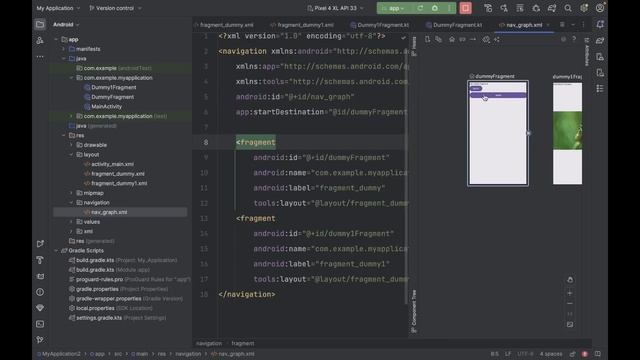Open the user account icon
640x360 pixels.
(600, 8)
